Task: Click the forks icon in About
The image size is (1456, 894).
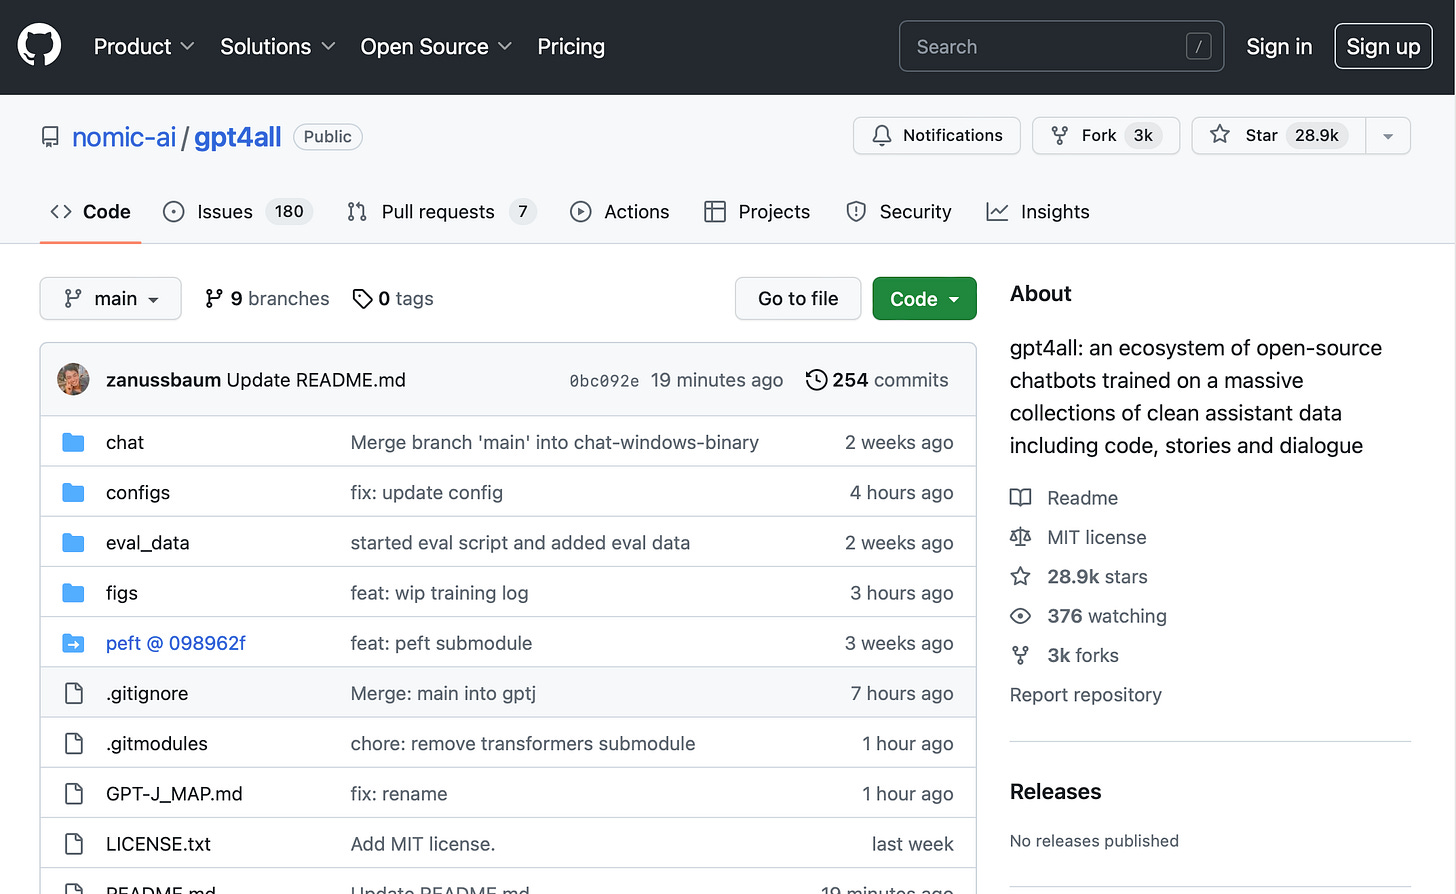Action: click(1020, 656)
